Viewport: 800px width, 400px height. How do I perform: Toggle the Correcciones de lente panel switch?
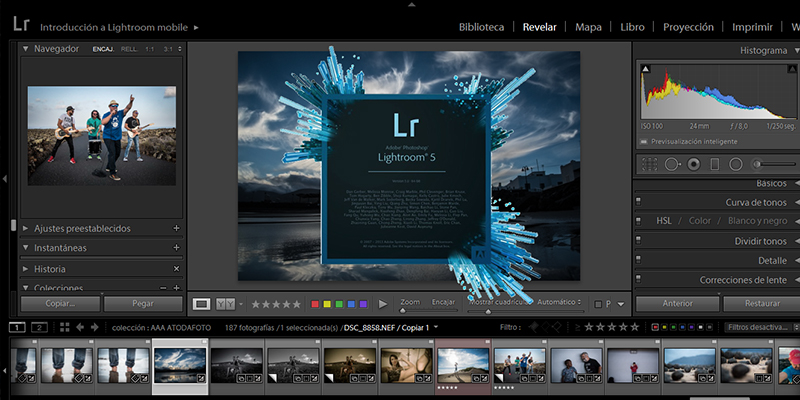coord(638,280)
